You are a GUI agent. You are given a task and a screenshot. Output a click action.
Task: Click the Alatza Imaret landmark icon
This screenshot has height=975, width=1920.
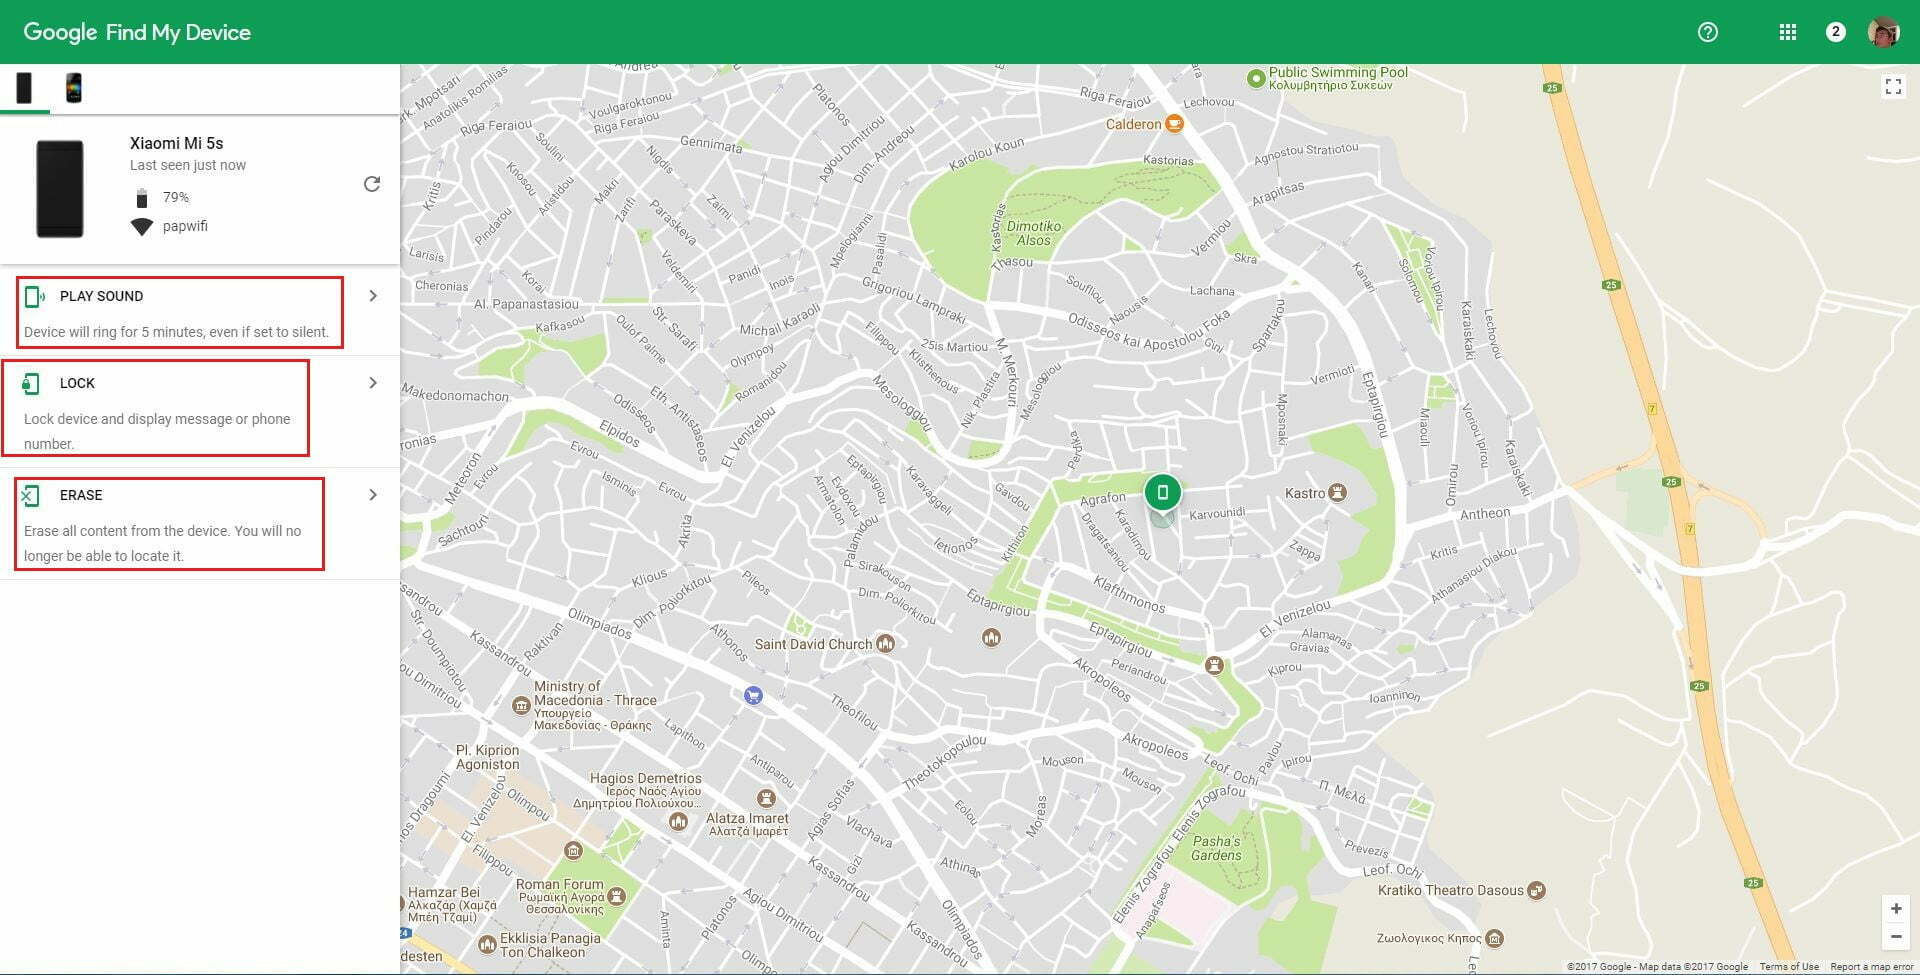click(x=767, y=798)
